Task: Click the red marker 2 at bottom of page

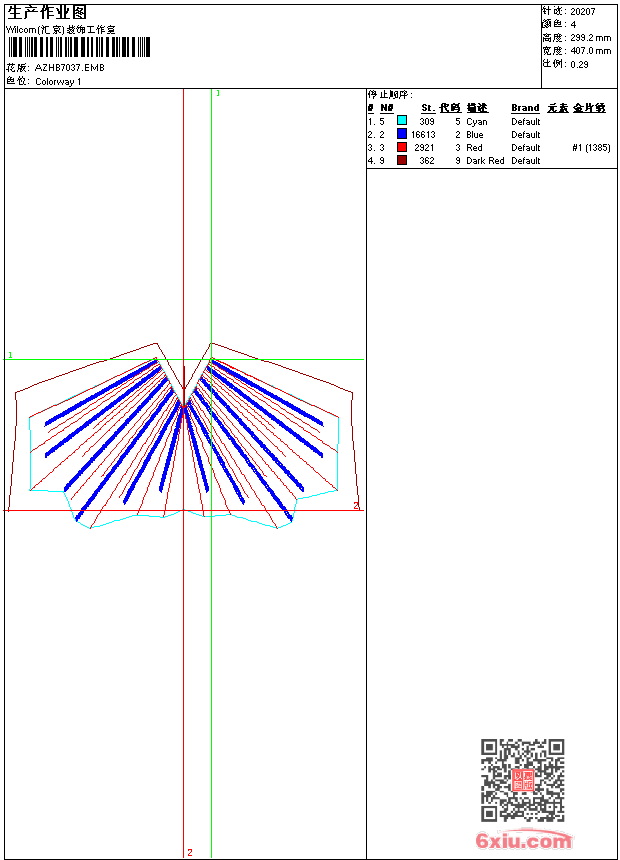Action: (190, 852)
